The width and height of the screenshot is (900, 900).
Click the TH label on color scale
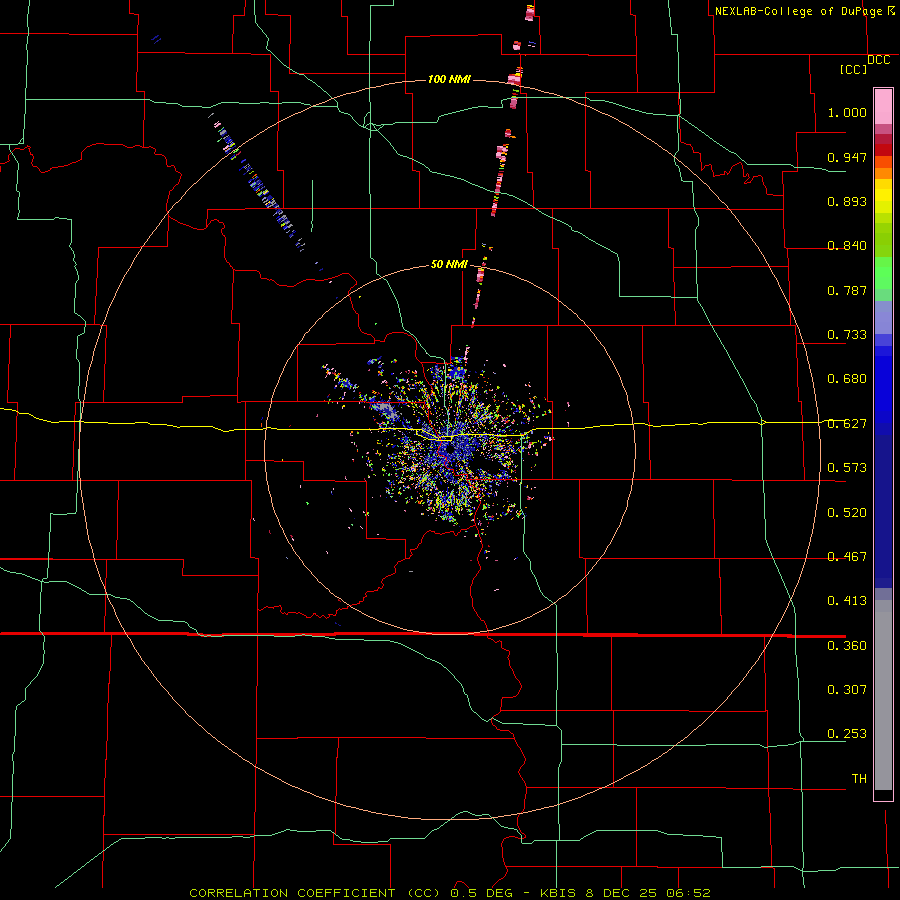tap(859, 779)
